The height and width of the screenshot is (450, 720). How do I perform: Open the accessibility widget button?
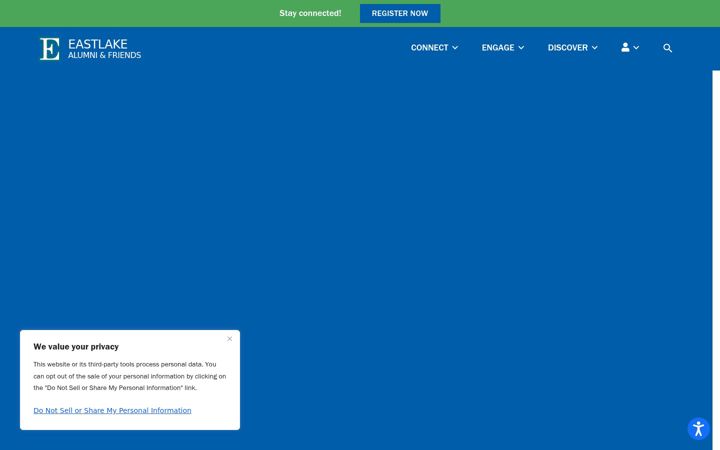(698, 429)
